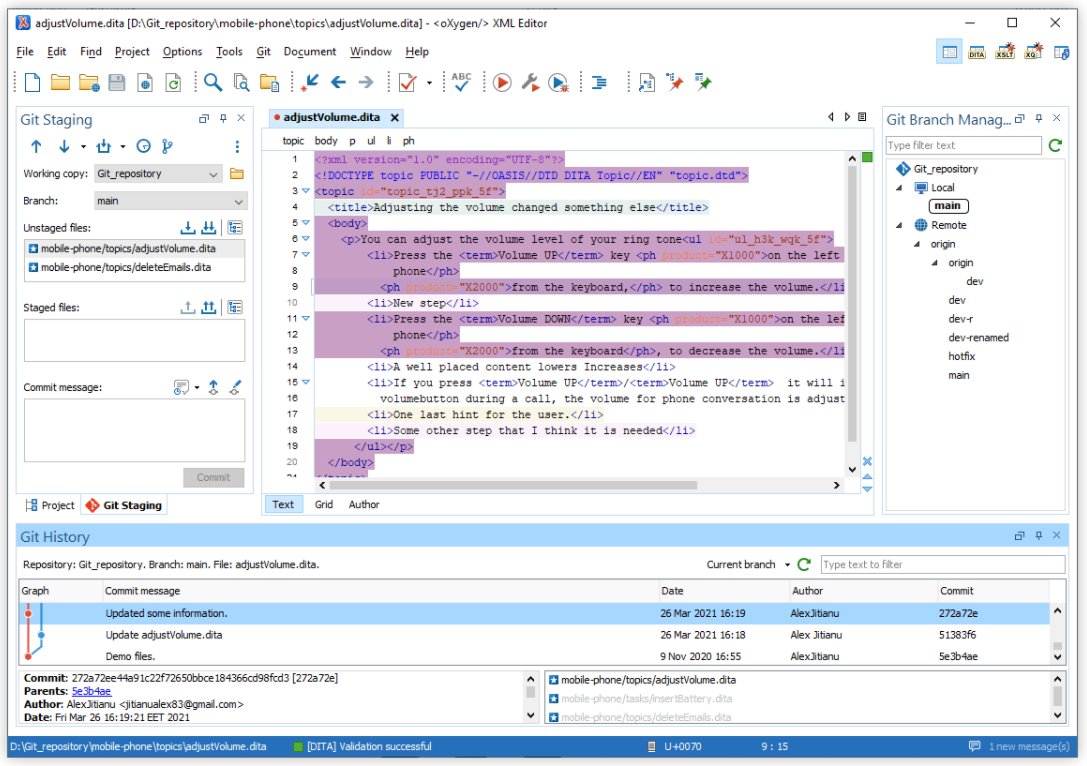Image resolution: width=1087 pixels, height=766 pixels.
Task: Close the adjustVolume.dita editor tab
Action: coord(394,118)
